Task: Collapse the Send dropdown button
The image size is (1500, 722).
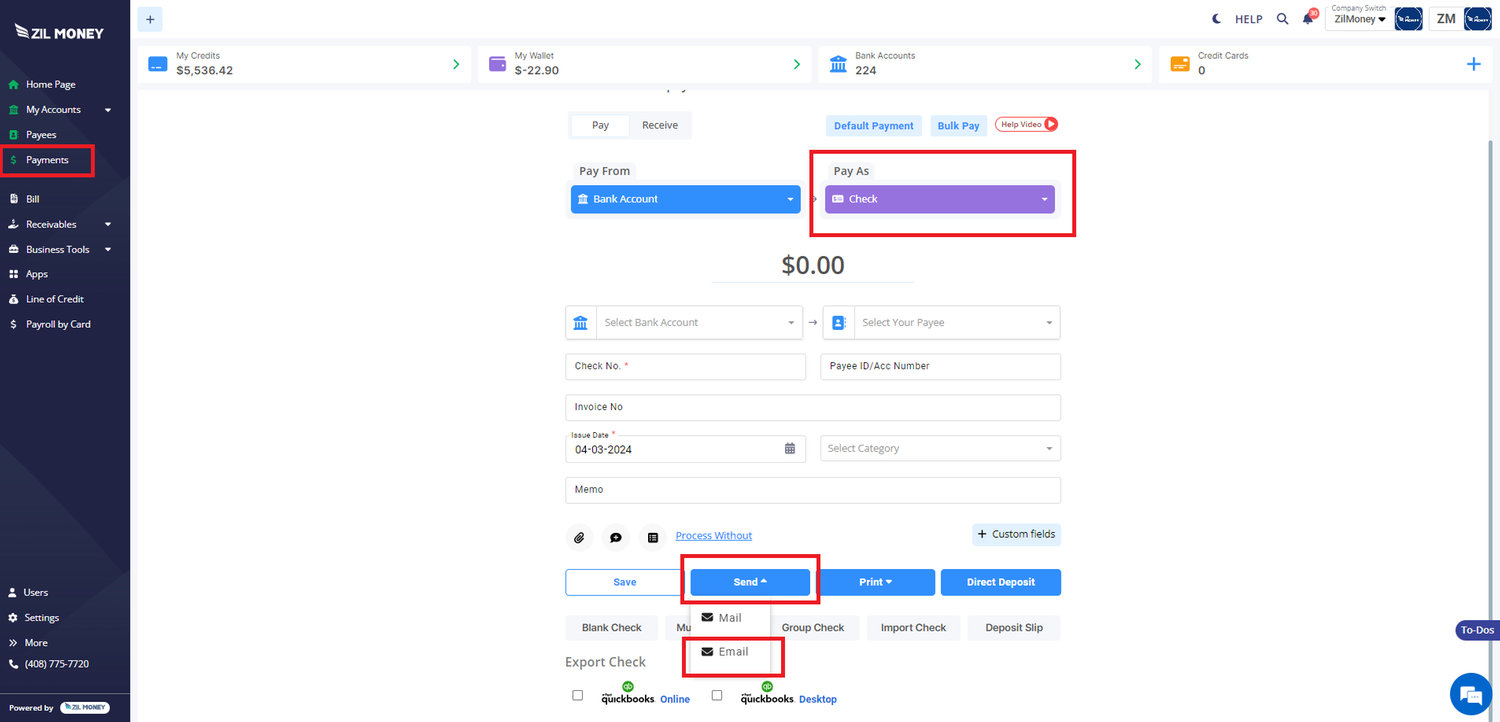Action: [x=750, y=582]
